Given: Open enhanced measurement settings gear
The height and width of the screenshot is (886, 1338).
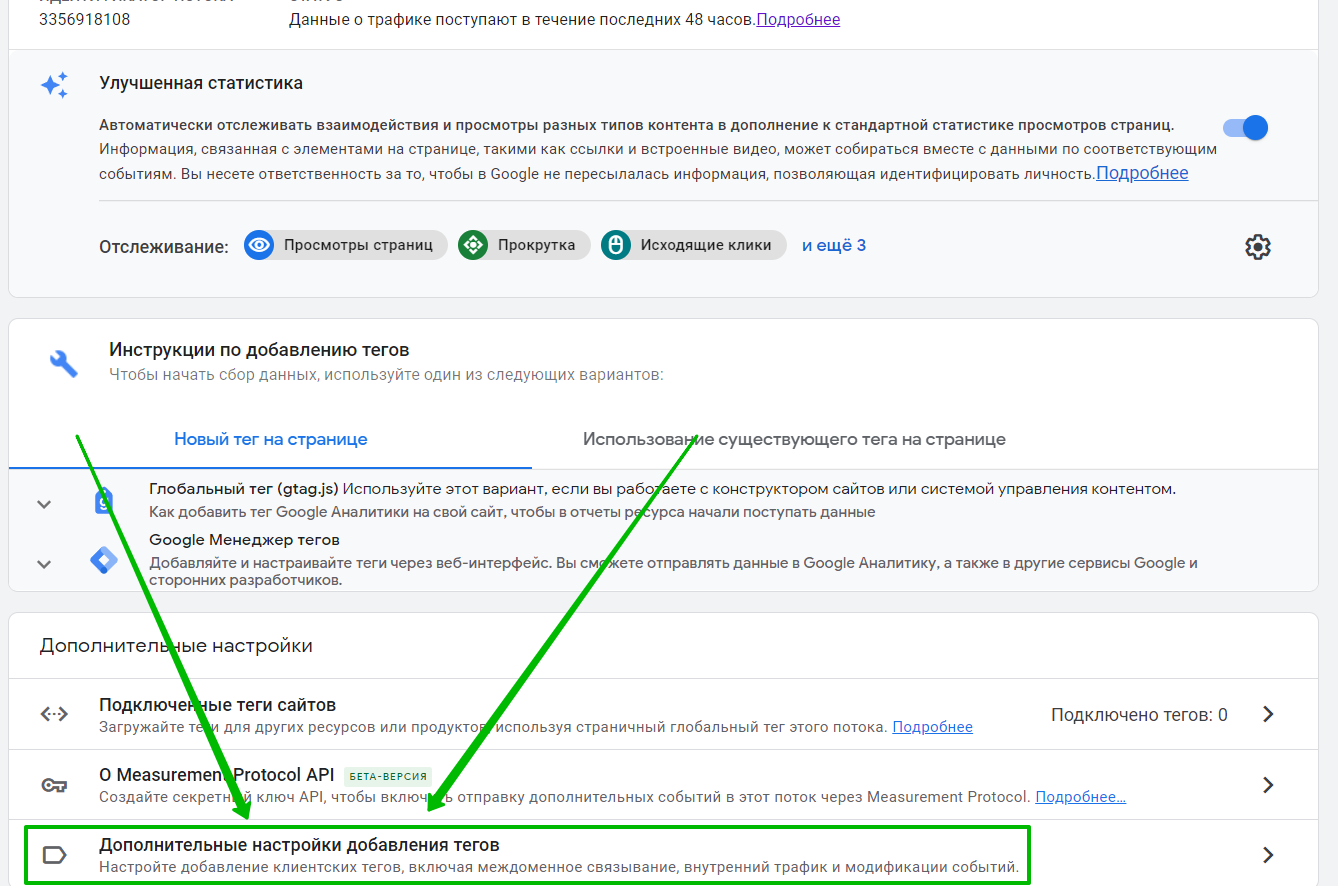Looking at the screenshot, I should (x=1257, y=247).
